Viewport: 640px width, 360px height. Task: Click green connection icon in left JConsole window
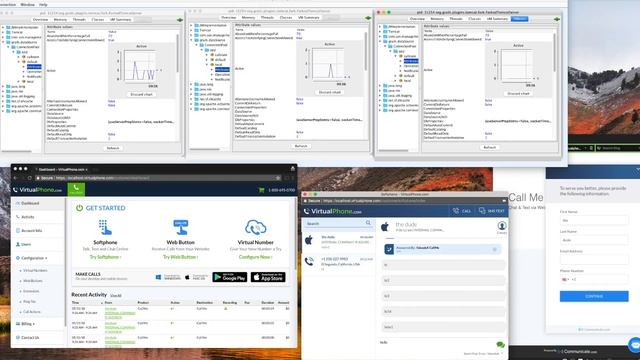click(180, 20)
